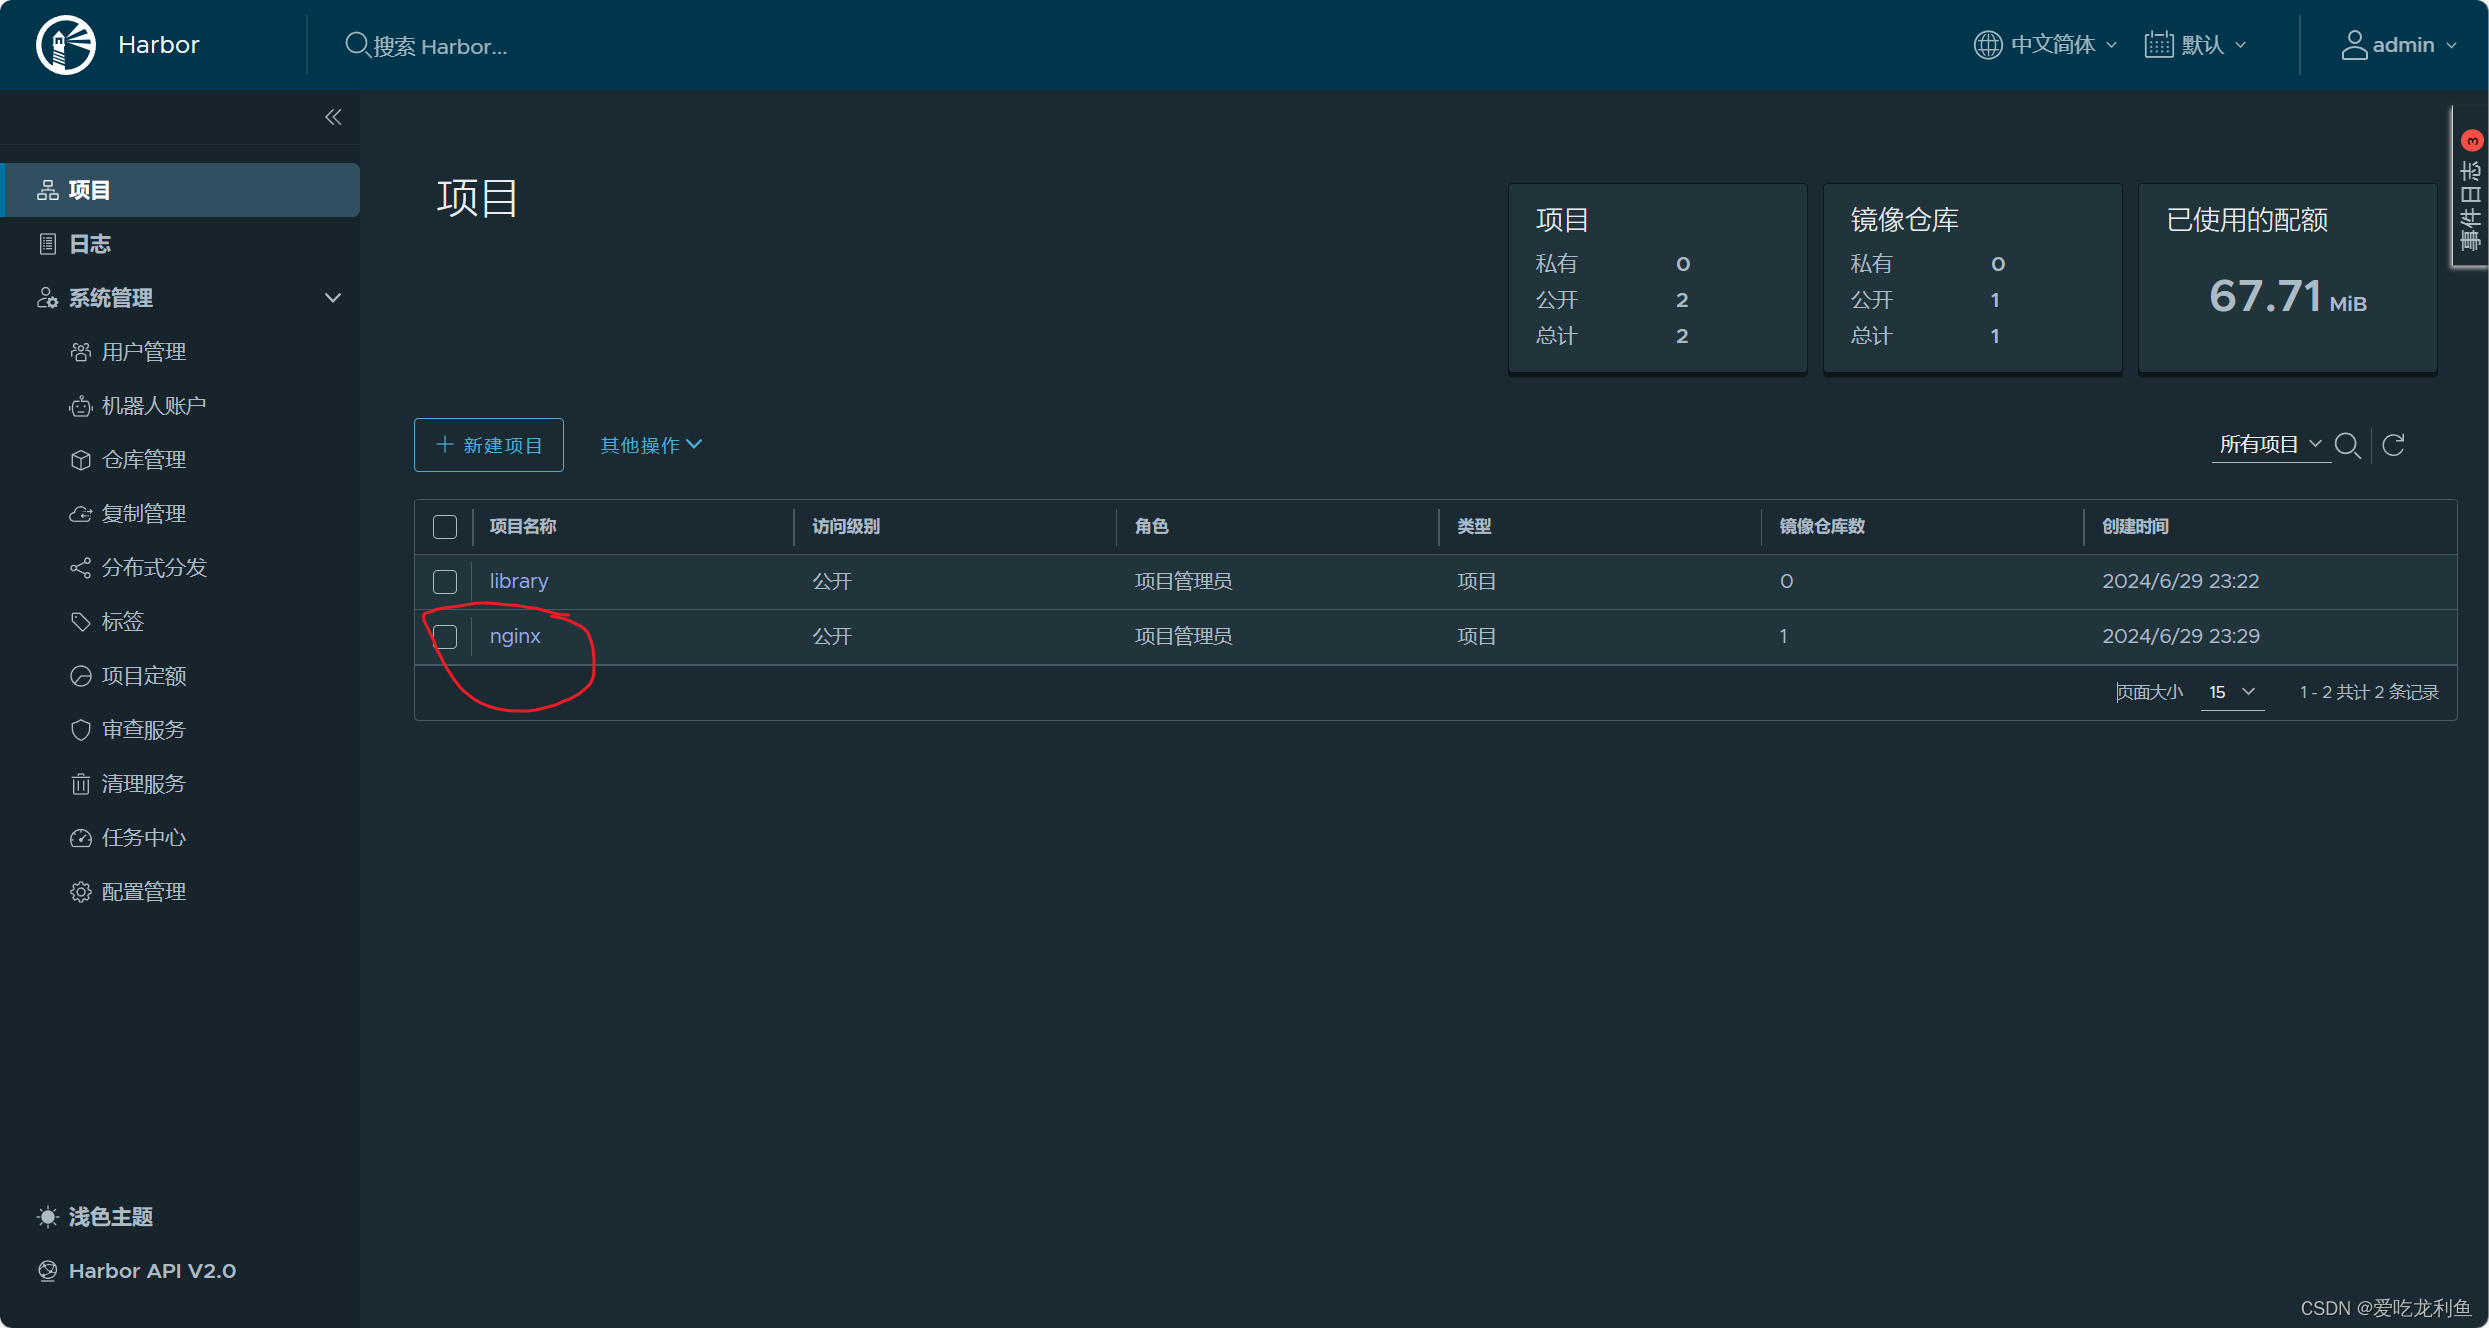Focus the 搜索 Harbor search field
Viewport: 2489px width, 1328px height.
[x=440, y=46]
